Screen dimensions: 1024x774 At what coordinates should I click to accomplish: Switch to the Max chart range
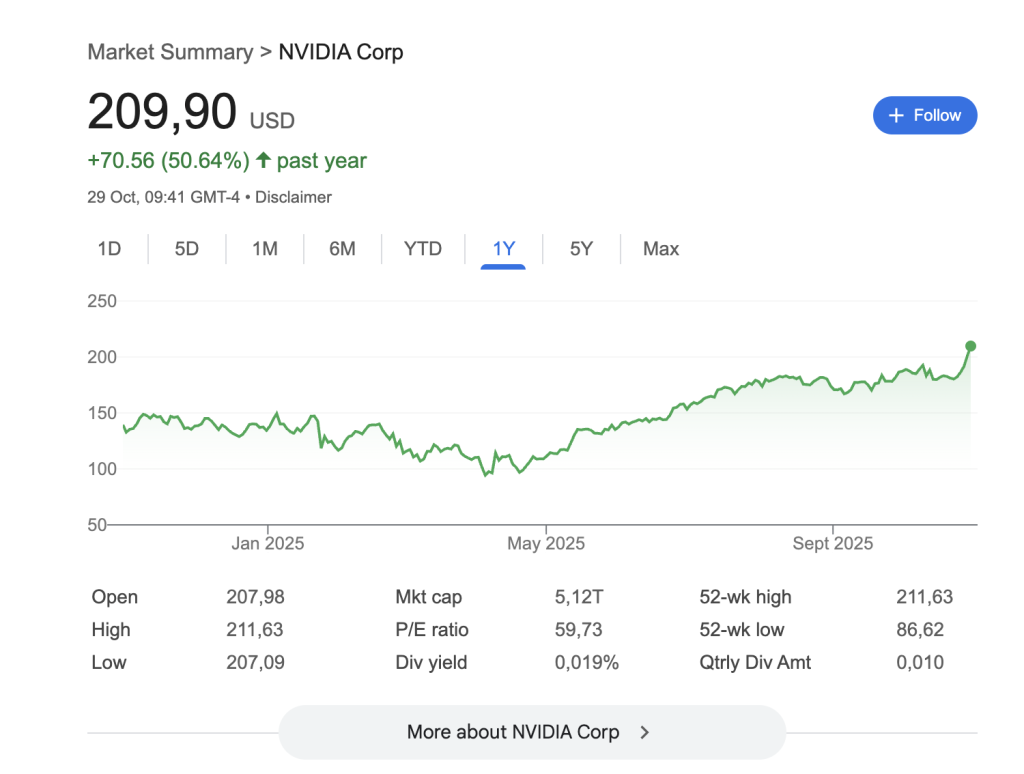click(661, 249)
